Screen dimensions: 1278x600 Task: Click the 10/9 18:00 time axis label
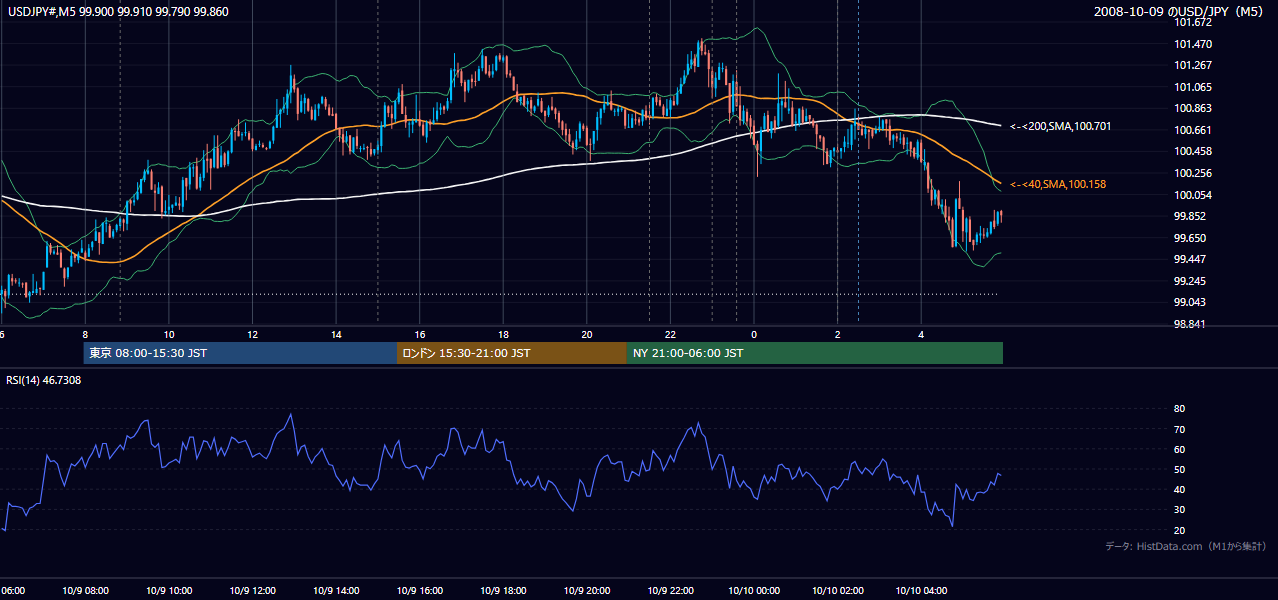click(x=503, y=591)
